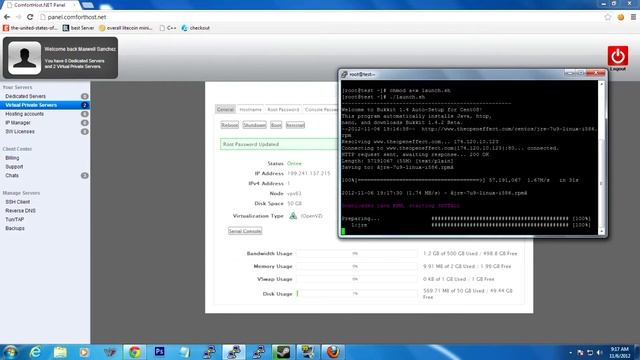Open Windows Explorer folder on the taskbar

point(60,352)
